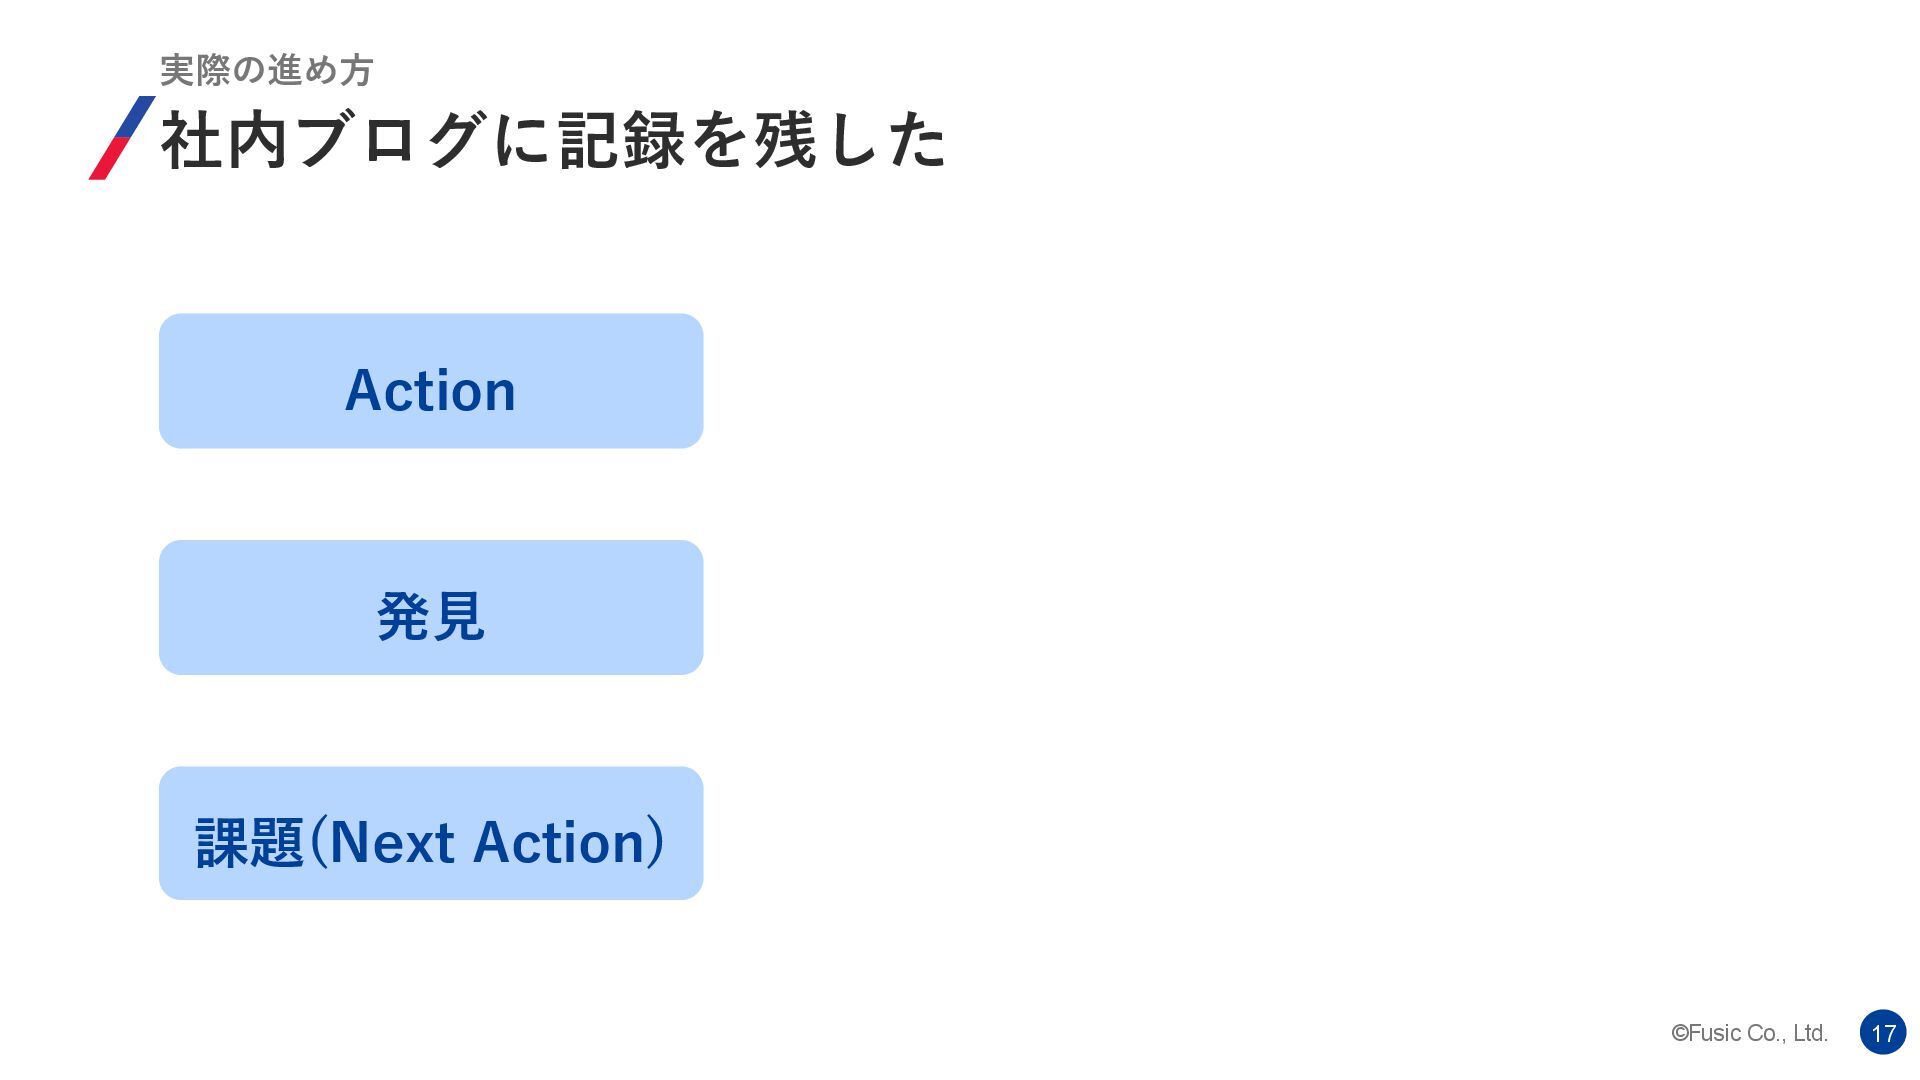Click the closing parenthesis in the third box
1920x1080 pixels.
[654, 842]
